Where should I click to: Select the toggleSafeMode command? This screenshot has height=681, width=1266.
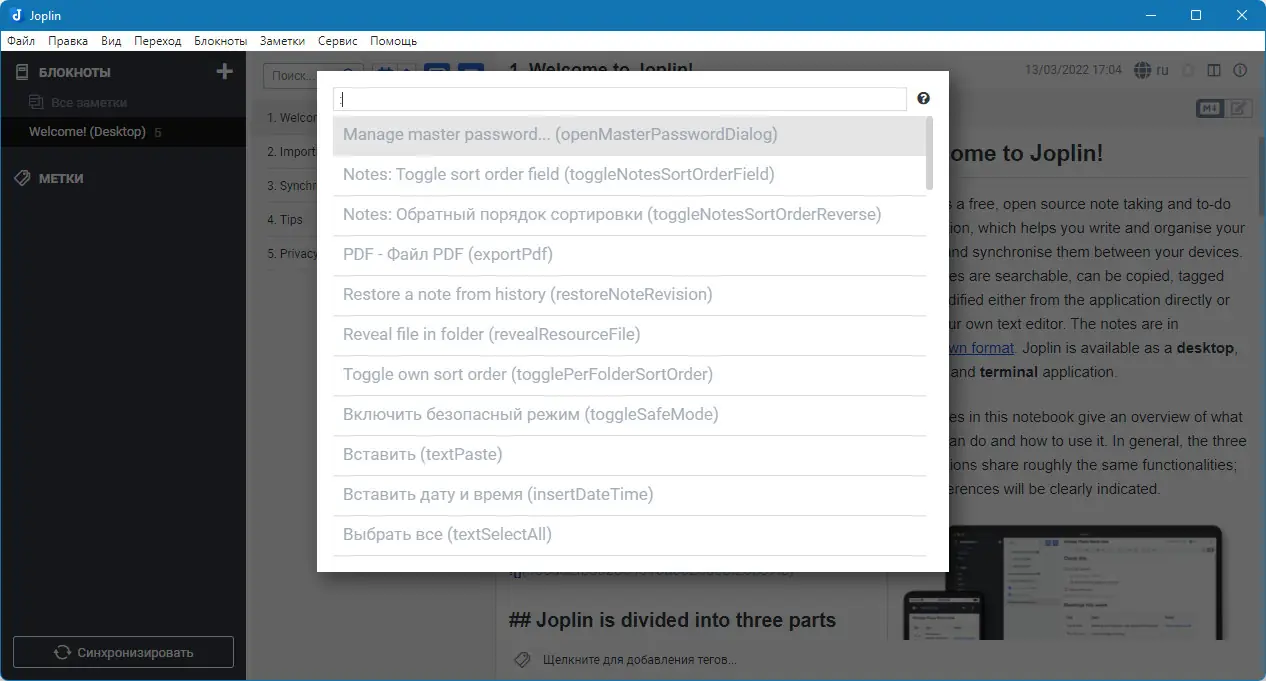click(629, 415)
